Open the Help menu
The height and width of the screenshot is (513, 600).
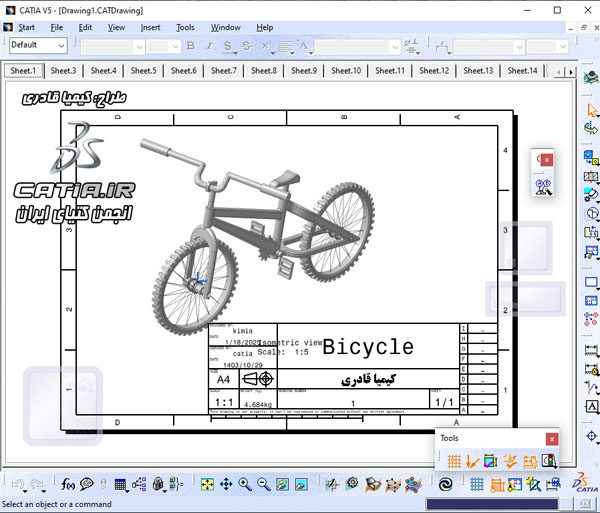click(265, 28)
